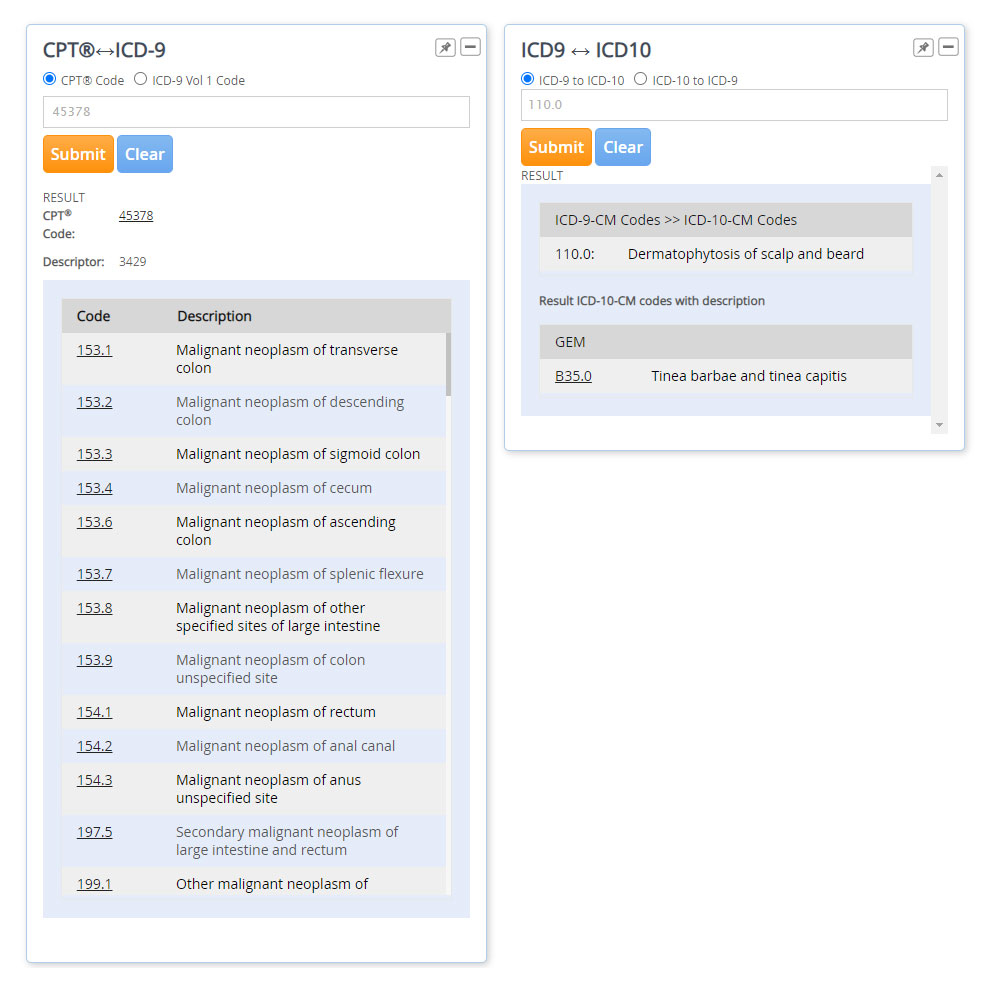Open code 197.5 secondary malignant neoplasm
994x990 pixels.
(x=94, y=832)
